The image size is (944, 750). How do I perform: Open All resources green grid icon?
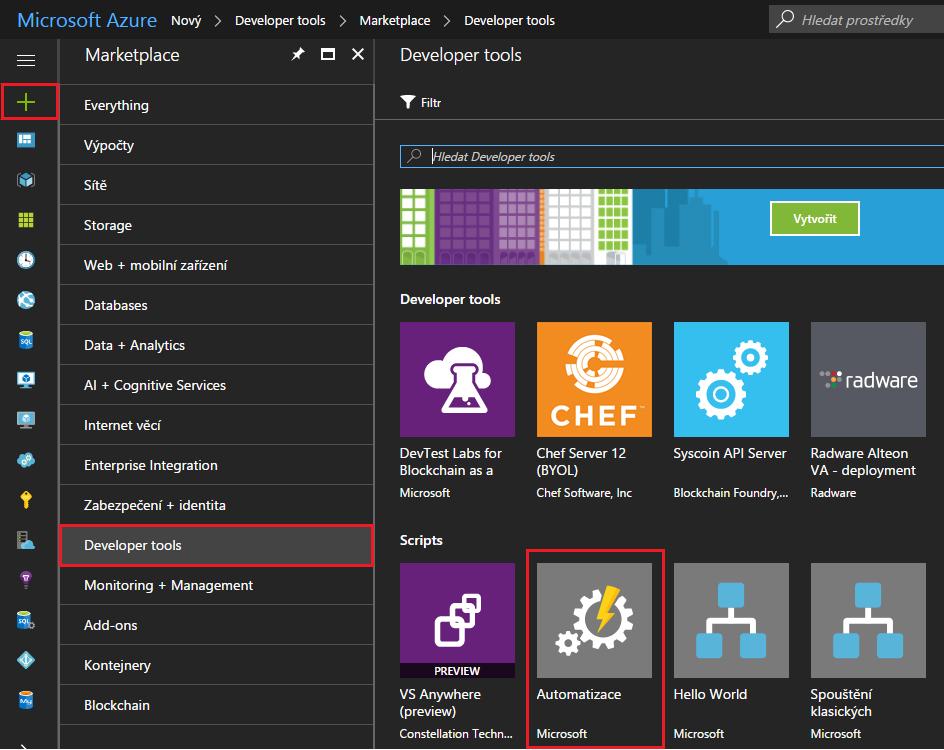(x=26, y=220)
